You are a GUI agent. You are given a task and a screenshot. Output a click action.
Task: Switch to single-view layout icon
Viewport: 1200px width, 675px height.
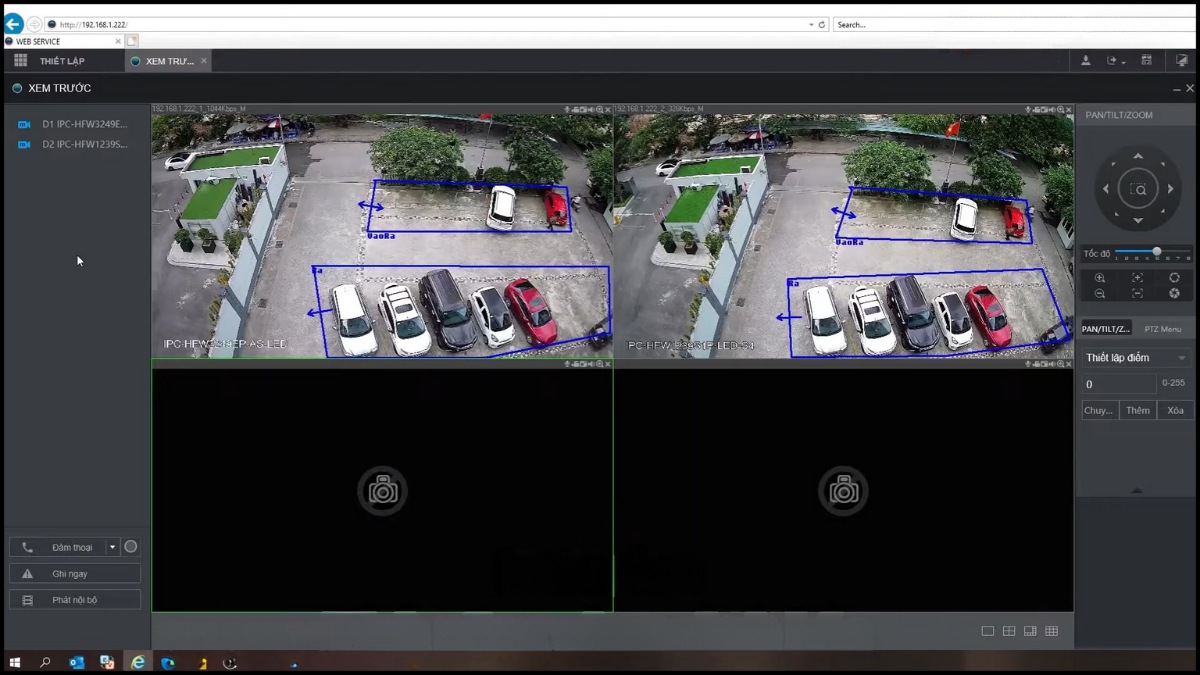[x=988, y=631]
